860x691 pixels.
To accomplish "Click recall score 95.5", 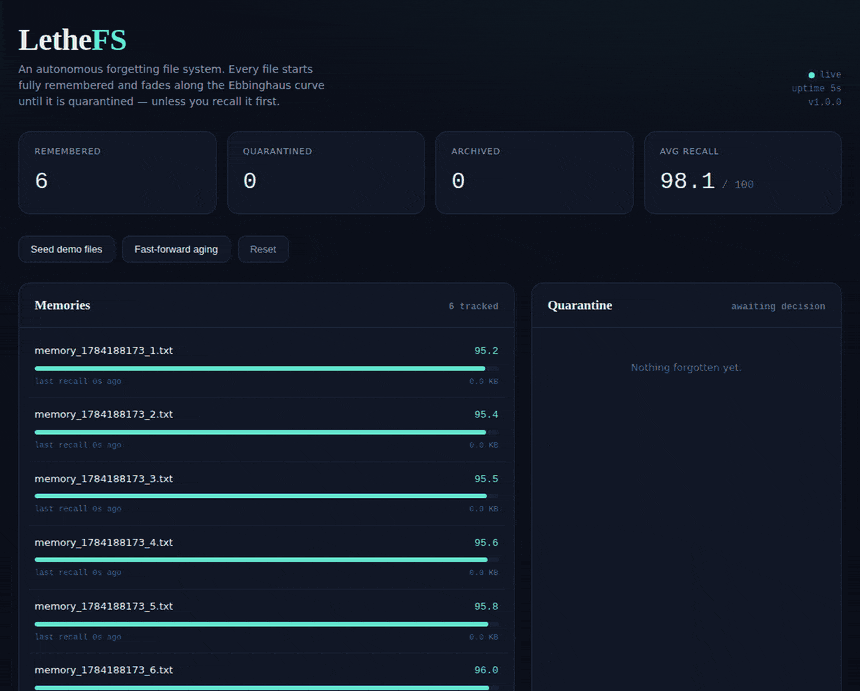I will pyautogui.click(x=486, y=479).
